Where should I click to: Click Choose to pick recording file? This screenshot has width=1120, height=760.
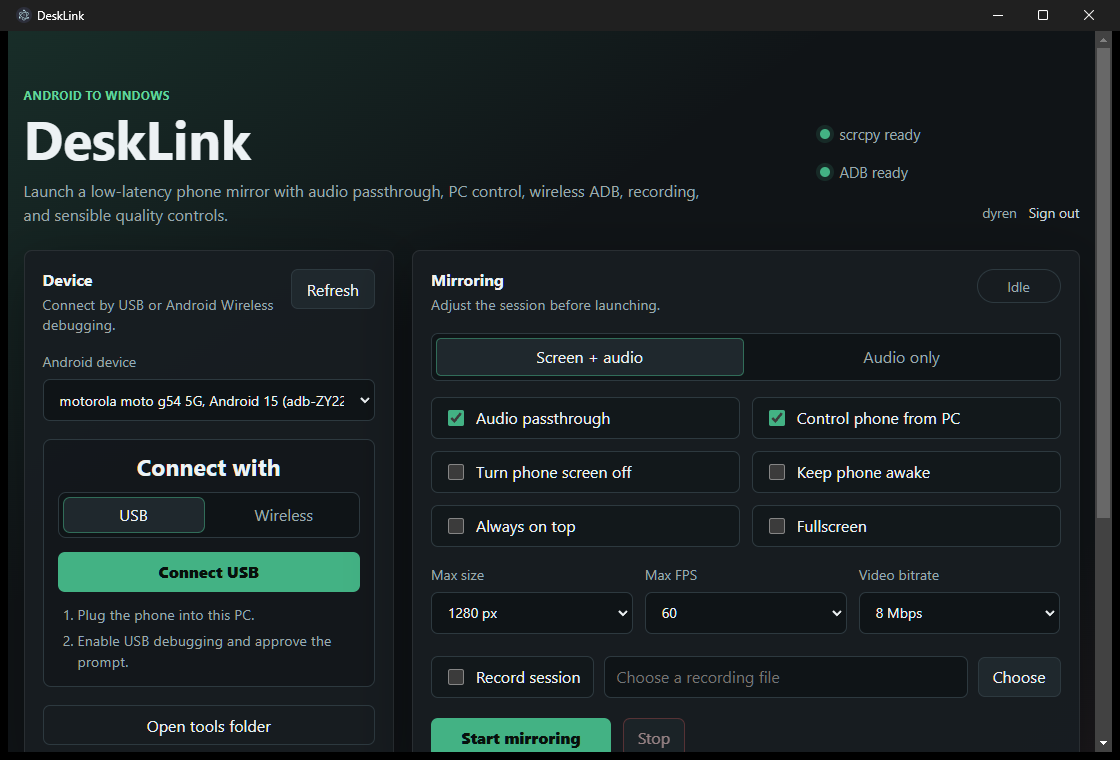(x=1019, y=677)
